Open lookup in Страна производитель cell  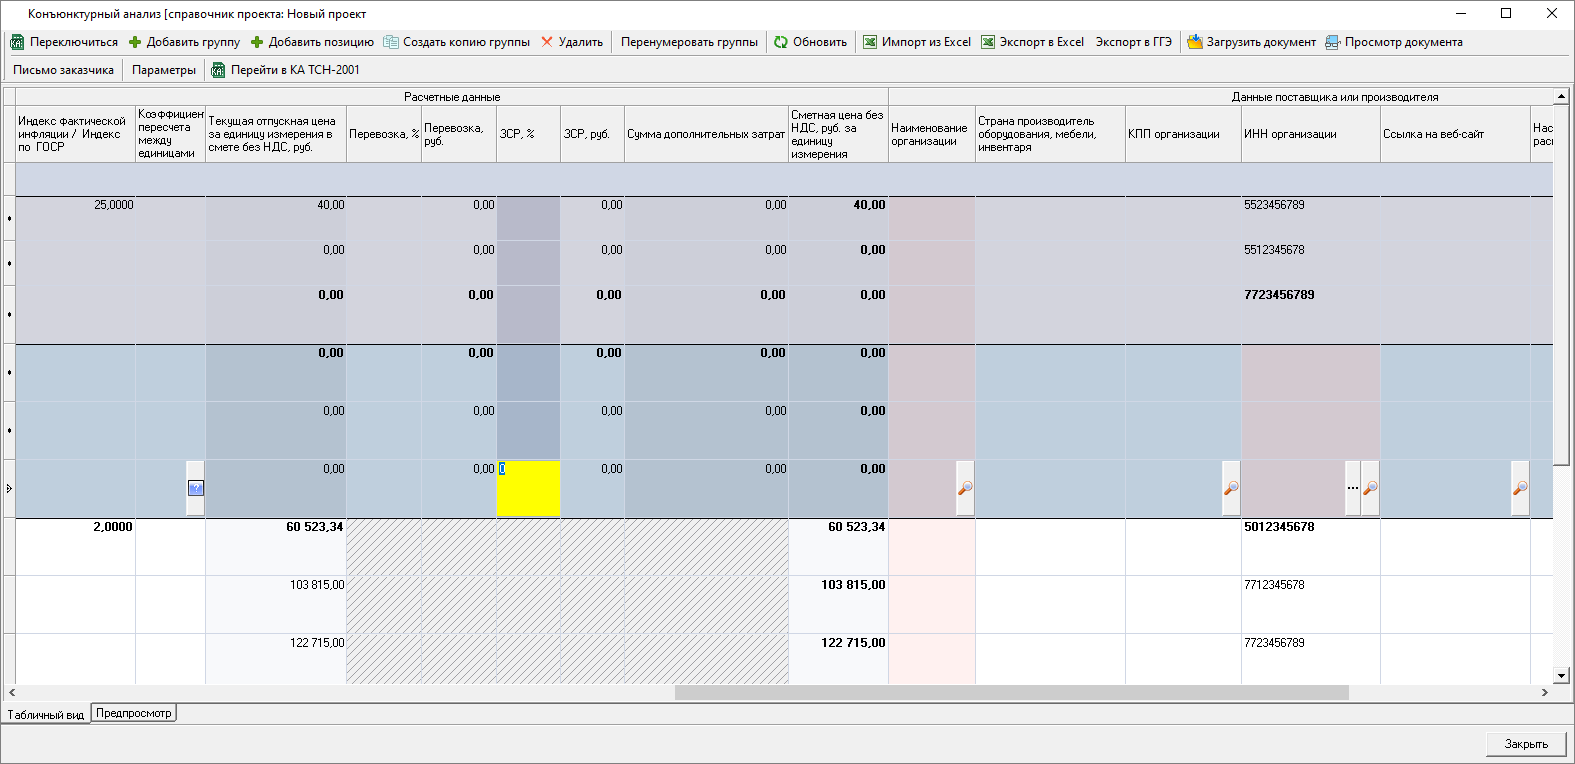(1231, 488)
